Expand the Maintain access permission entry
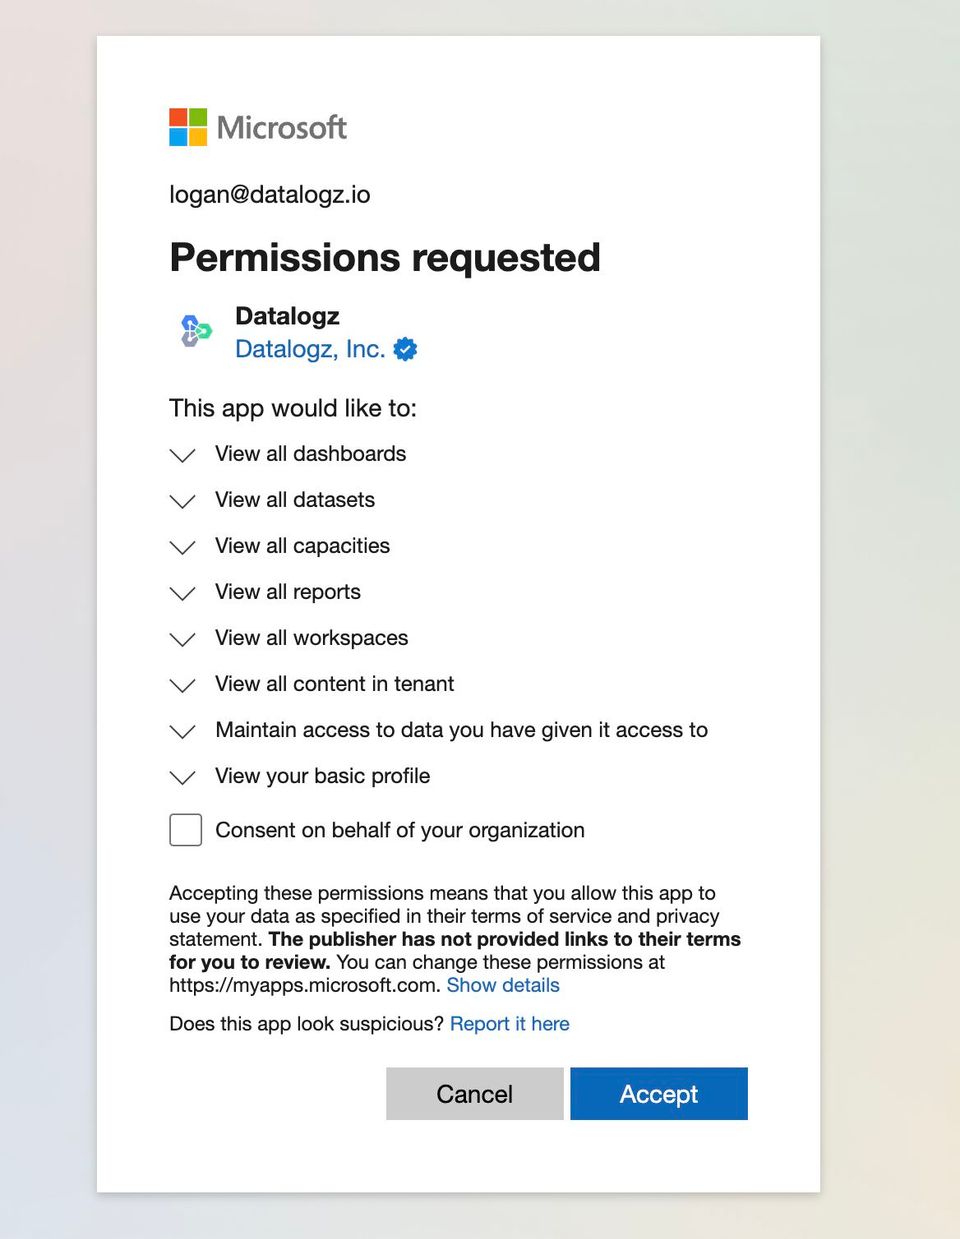This screenshot has width=960, height=1239. pyautogui.click(x=181, y=731)
